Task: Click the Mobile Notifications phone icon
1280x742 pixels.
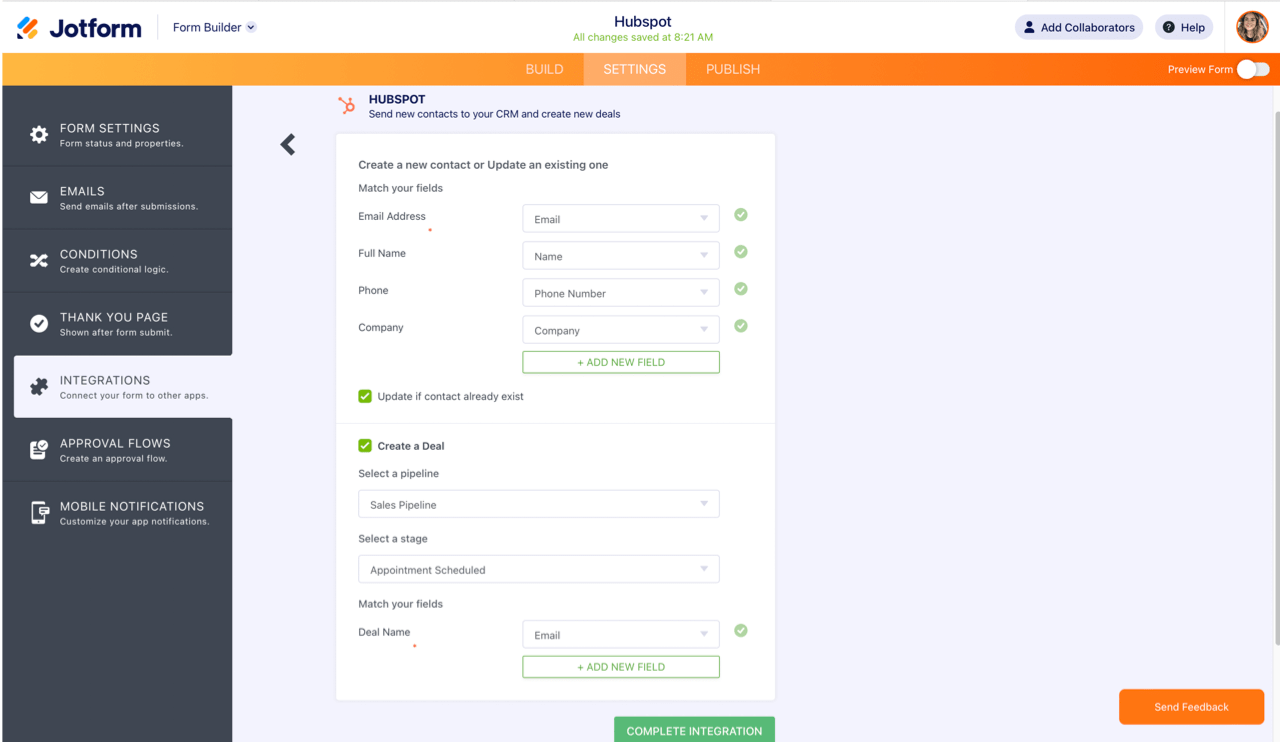Action: (39, 513)
